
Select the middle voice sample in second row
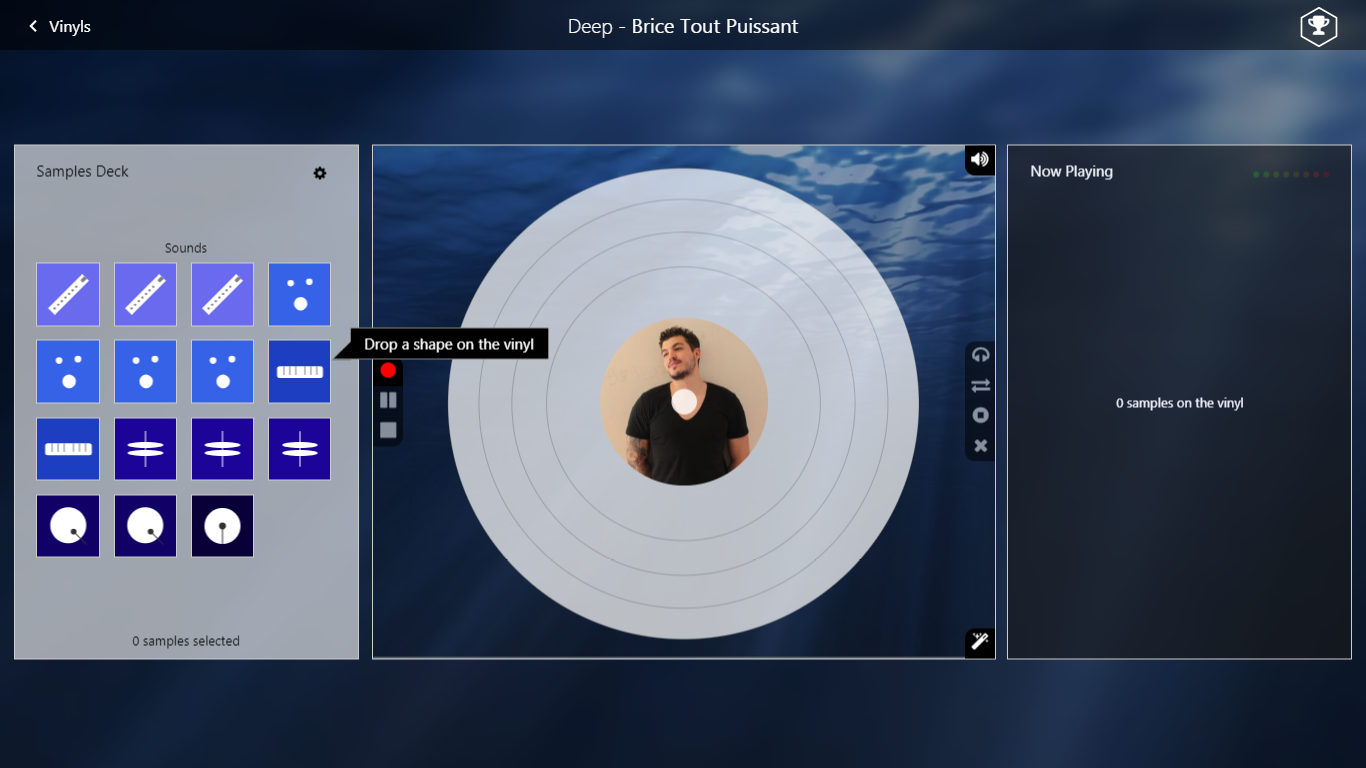coord(145,372)
